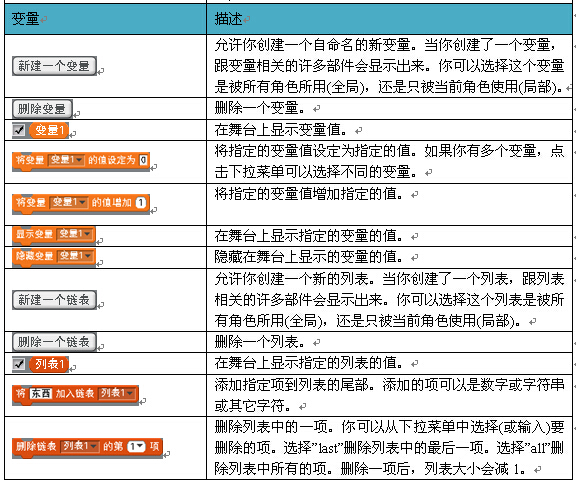Click the 东西 text field in 加入链表 block

40,393
